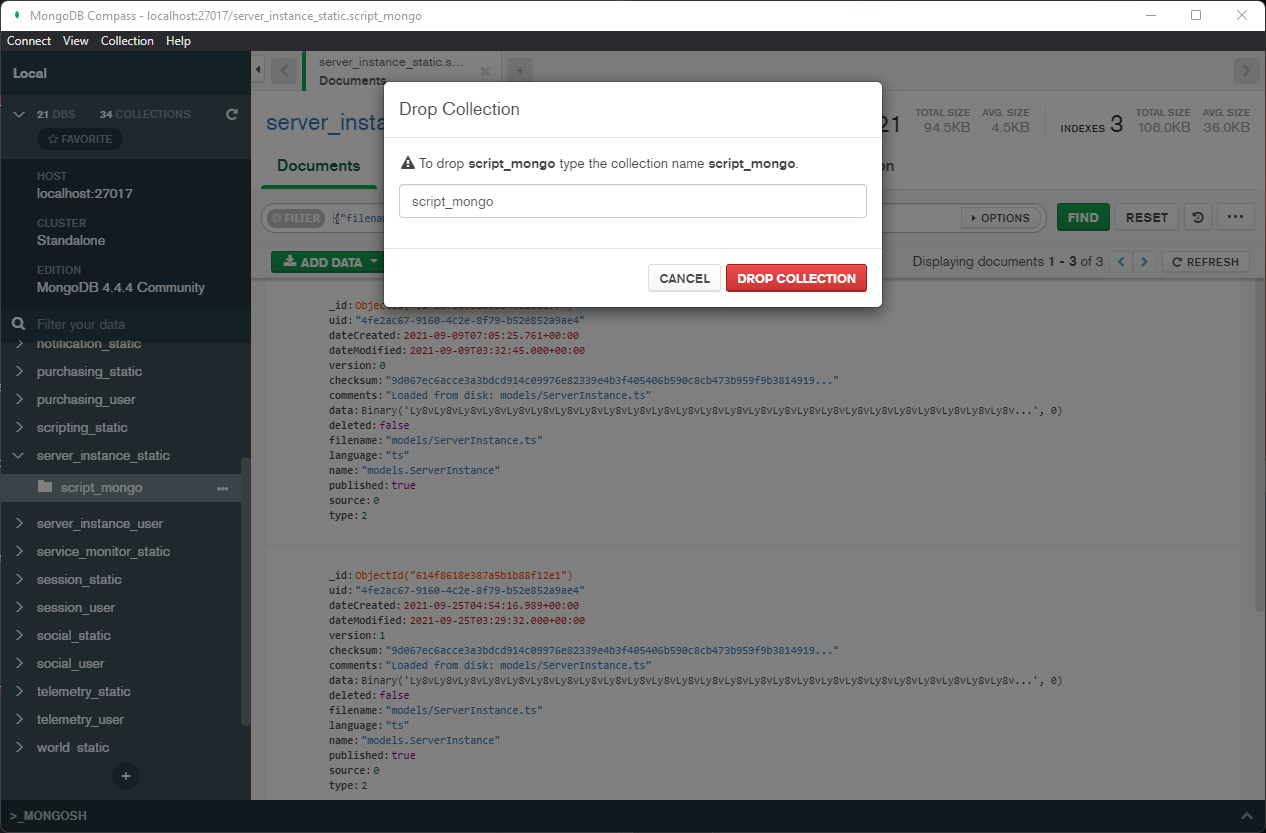
Task: Click the Local connection title
Action: (30, 73)
